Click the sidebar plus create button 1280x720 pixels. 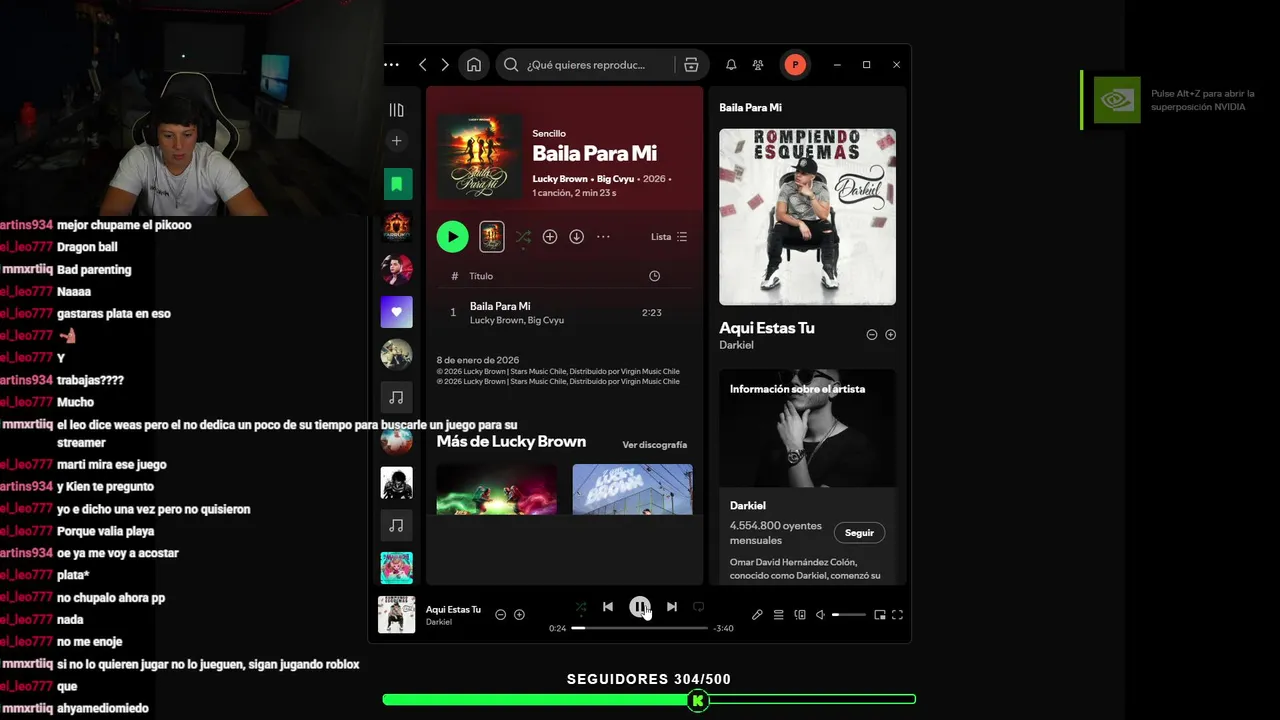coord(397,141)
